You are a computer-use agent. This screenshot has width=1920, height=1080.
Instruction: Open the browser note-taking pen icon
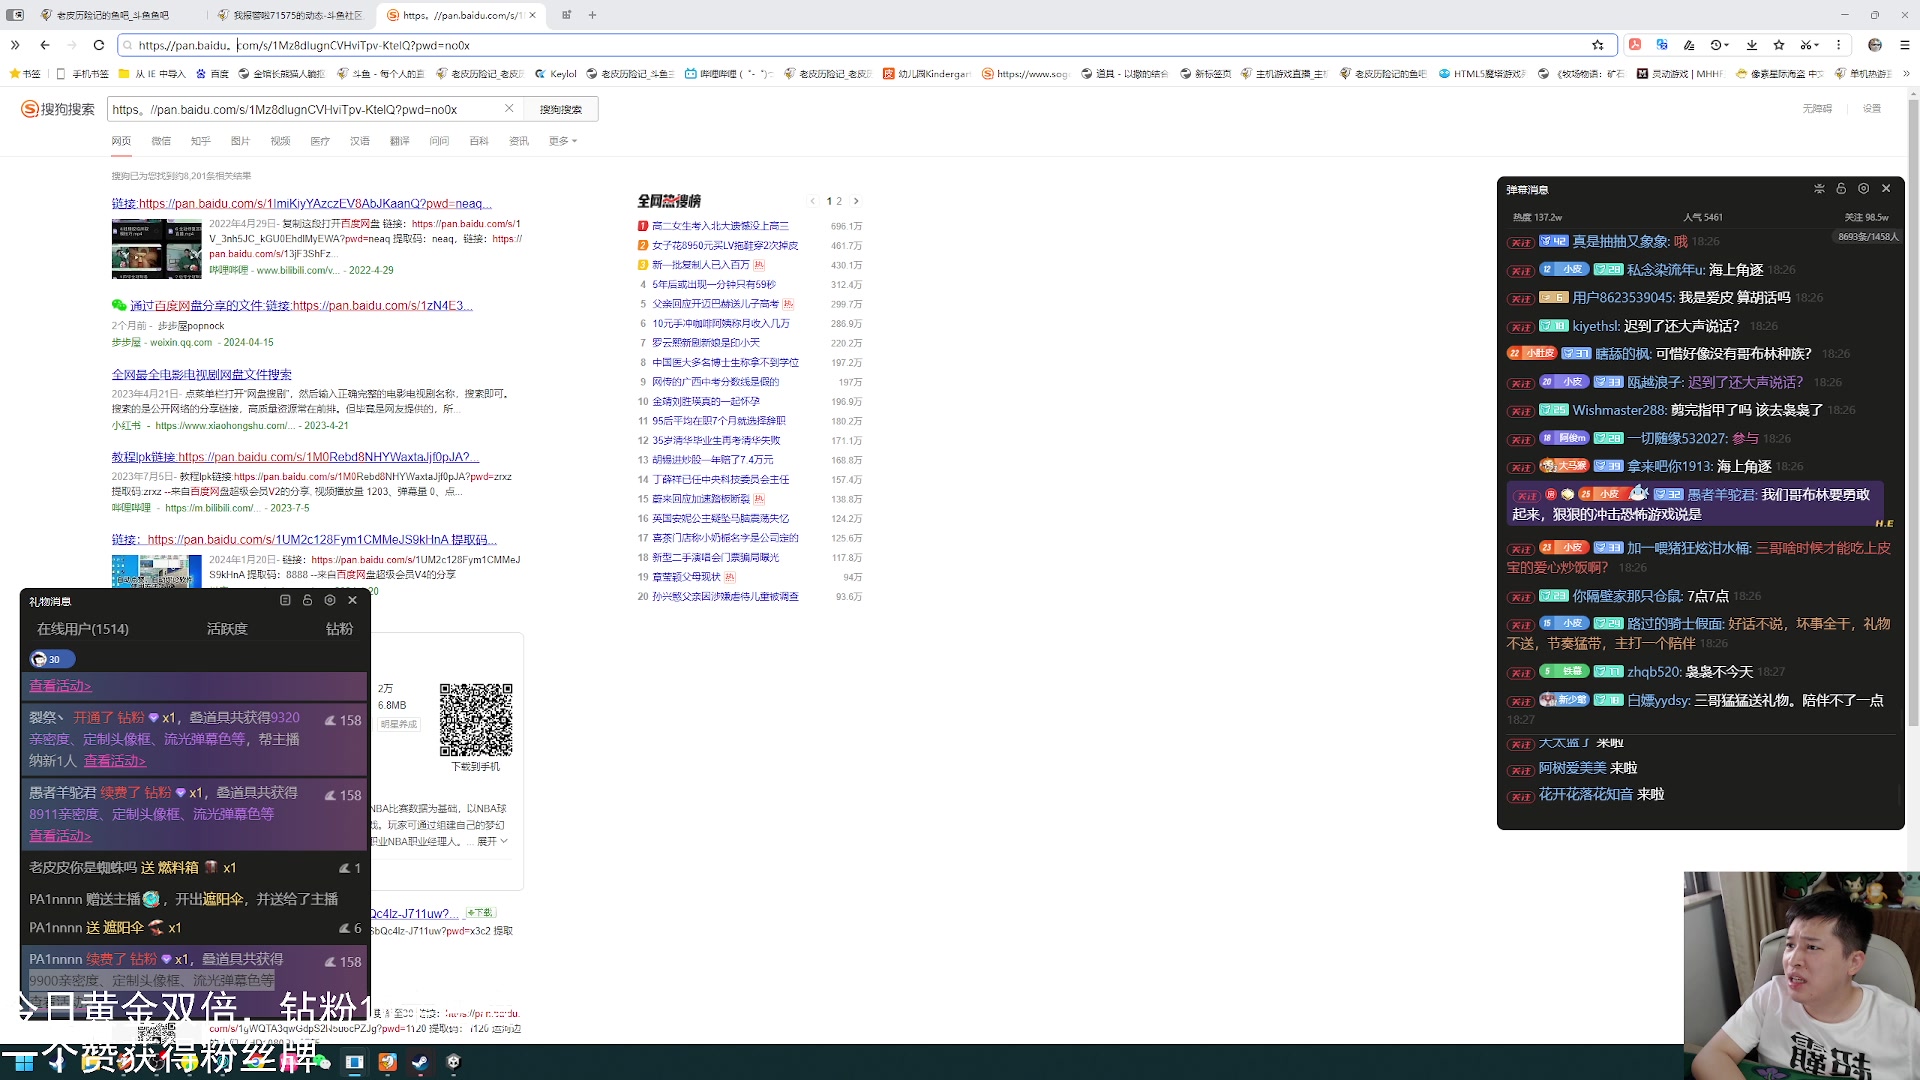[1689, 45]
